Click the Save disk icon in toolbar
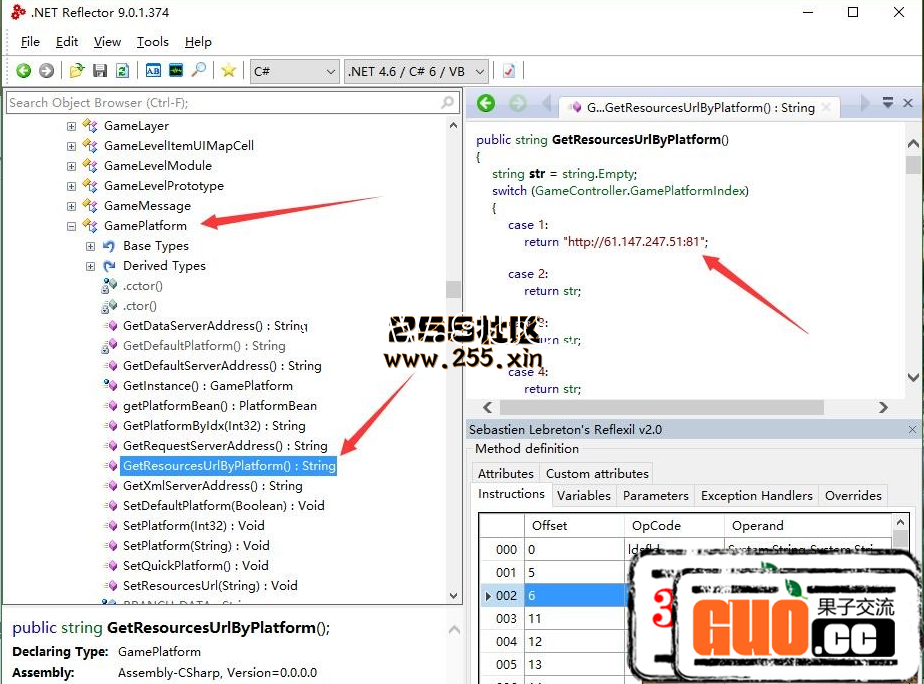This screenshot has width=924, height=684. click(x=99, y=71)
